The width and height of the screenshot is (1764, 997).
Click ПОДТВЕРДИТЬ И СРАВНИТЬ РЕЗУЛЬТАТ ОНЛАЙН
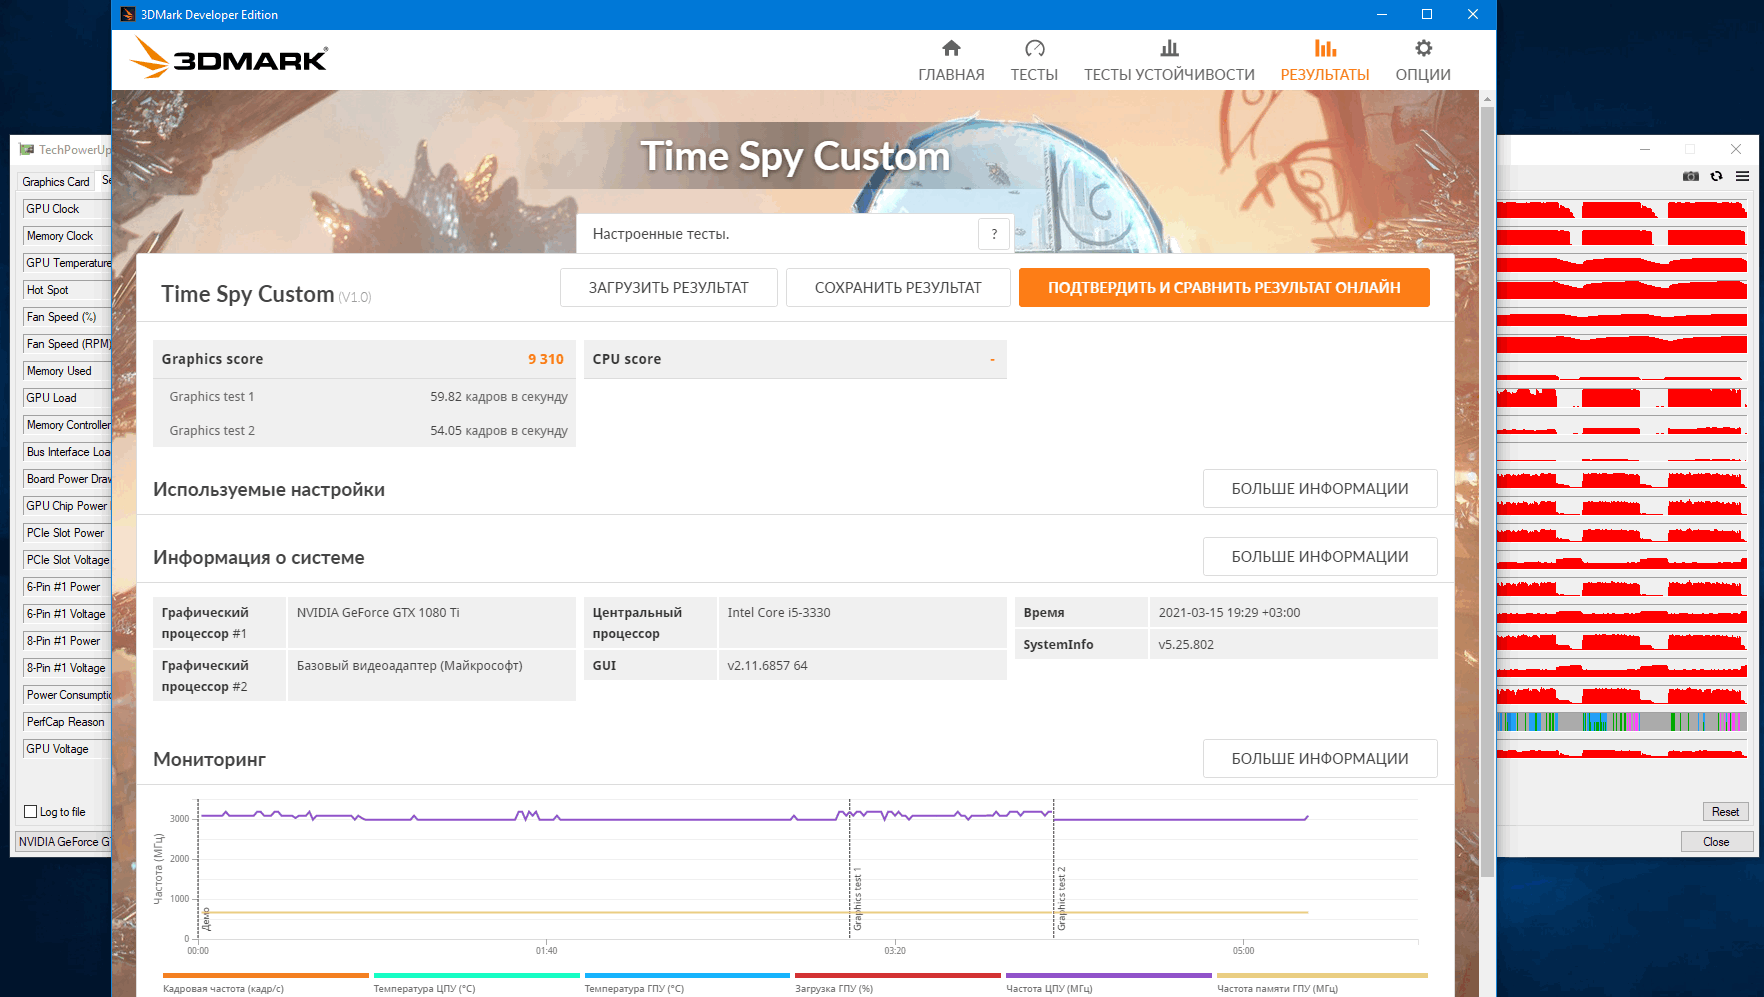coord(1224,288)
